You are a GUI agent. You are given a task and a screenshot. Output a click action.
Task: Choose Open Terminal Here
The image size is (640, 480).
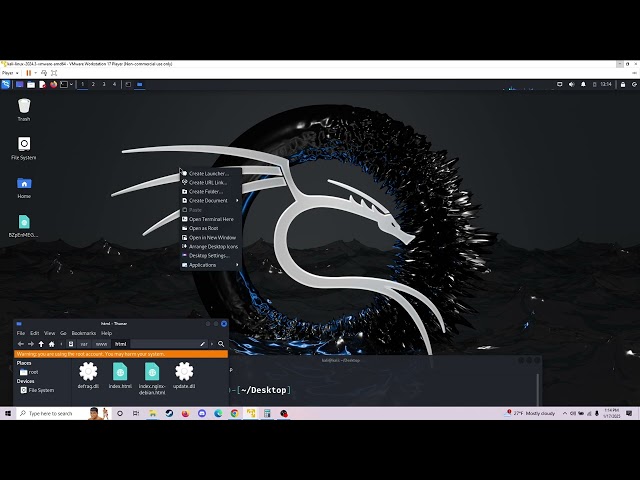click(x=211, y=219)
